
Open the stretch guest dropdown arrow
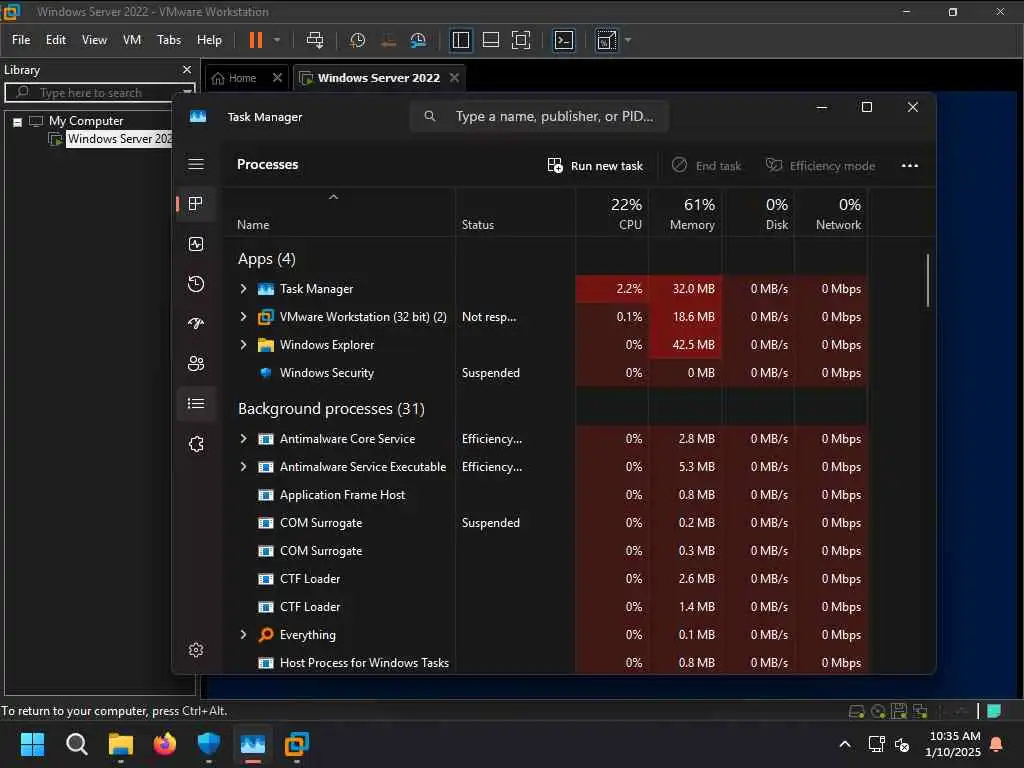click(628, 40)
